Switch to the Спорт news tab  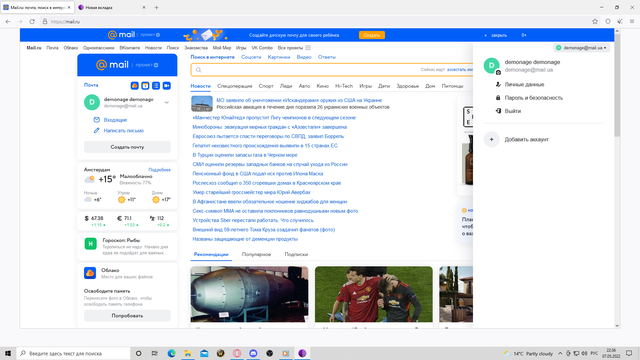click(266, 86)
